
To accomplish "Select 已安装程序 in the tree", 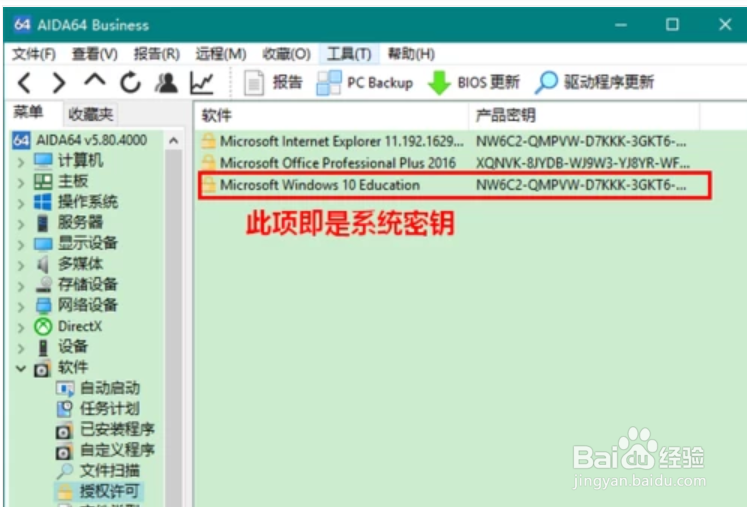I will pos(117,429).
